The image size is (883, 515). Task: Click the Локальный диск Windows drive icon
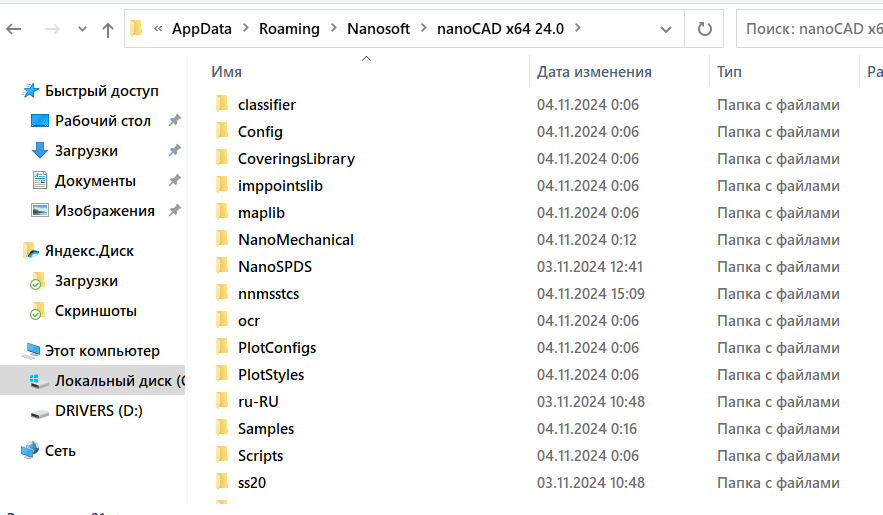point(39,381)
